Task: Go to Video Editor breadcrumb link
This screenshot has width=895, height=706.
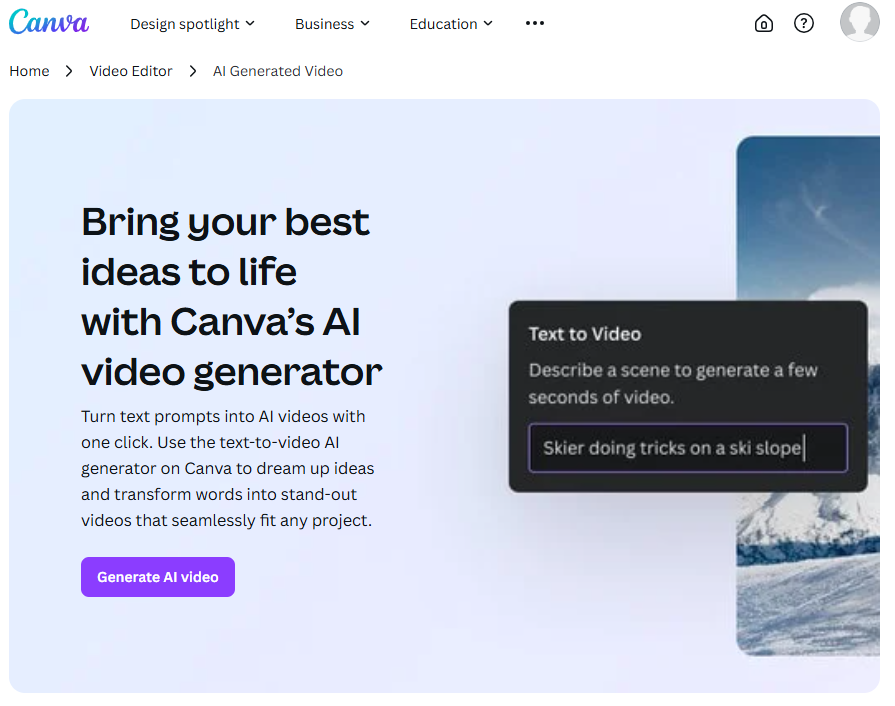Action: pyautogui.click(x=131, y=71)
